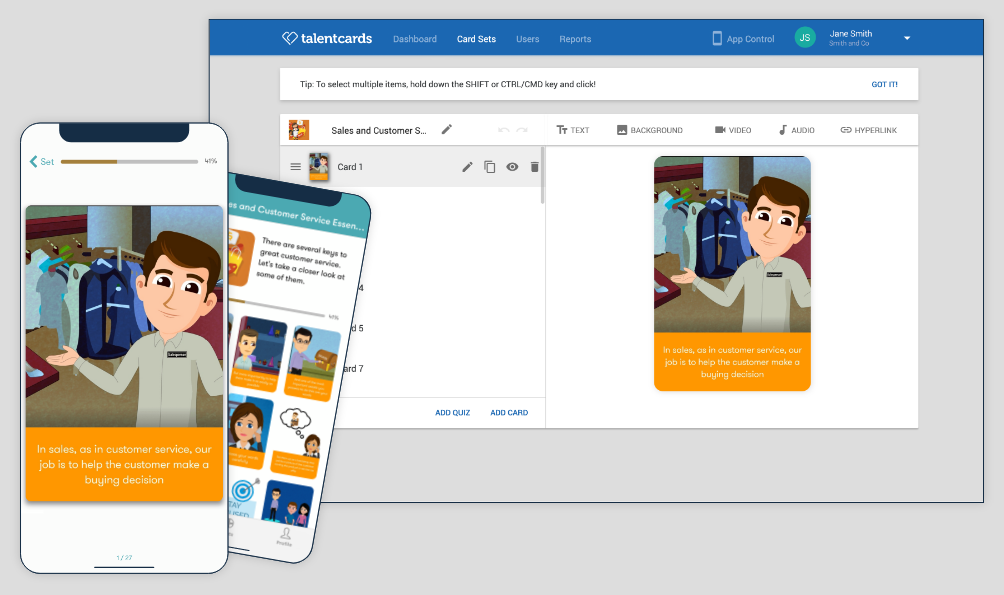
Task: Preview Card 1 using the eye icon
Action: click(512, 167)
